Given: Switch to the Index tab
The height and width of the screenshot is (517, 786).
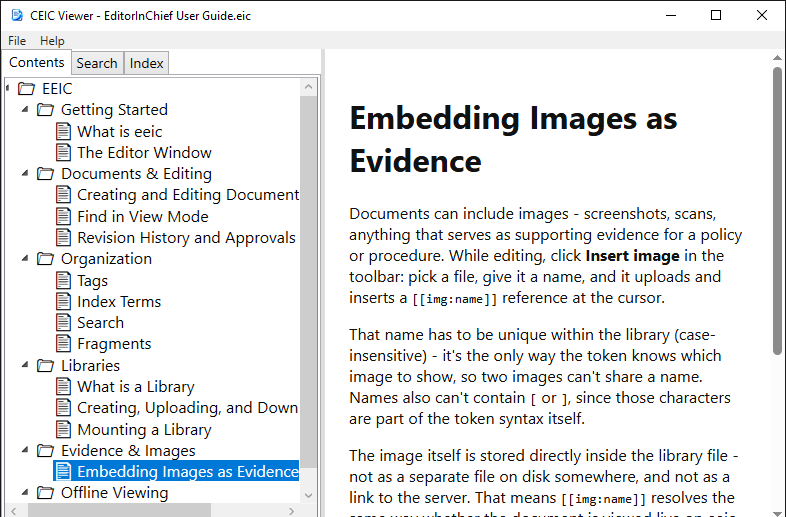Looking at the screenshot, I should pos(146,63).
